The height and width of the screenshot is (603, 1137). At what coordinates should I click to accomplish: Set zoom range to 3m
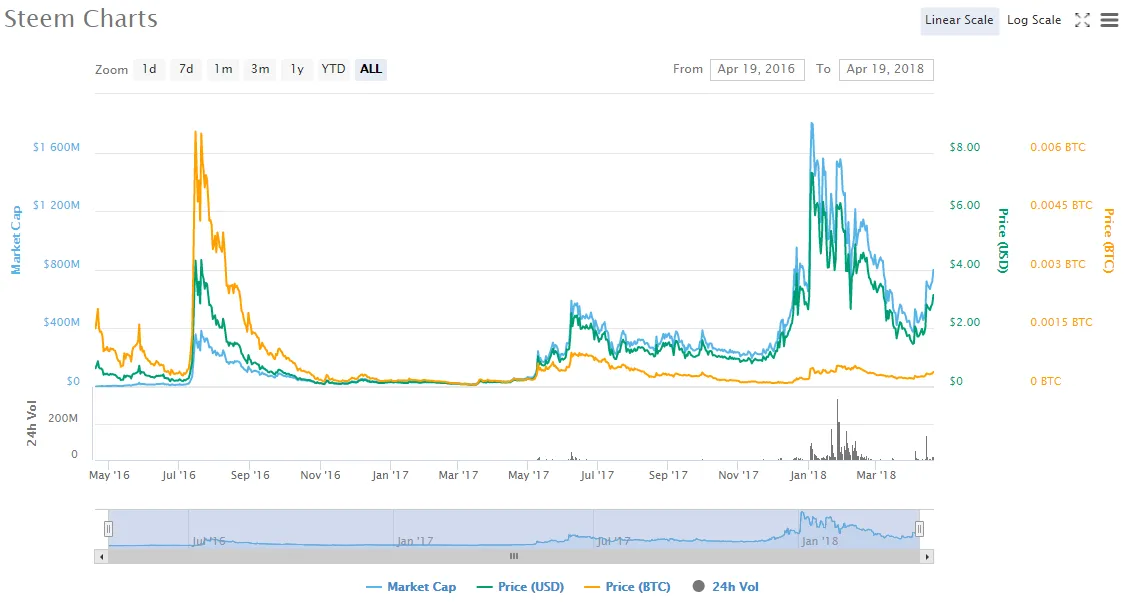coord(260,69)
